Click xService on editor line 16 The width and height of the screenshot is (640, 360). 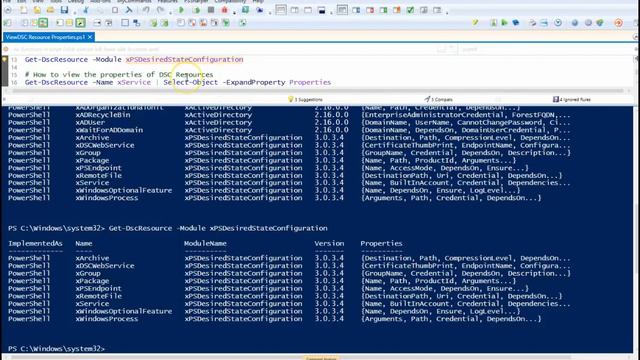click(x=134, y=82)
